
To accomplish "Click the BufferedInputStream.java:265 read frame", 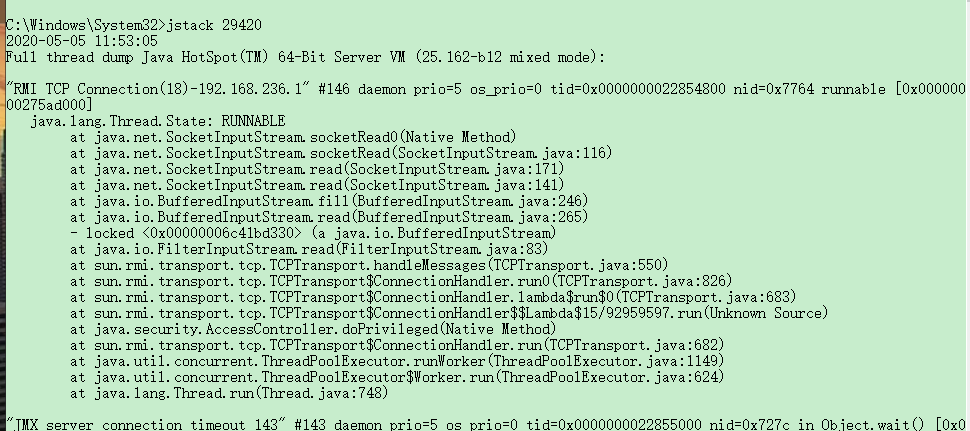I will [x=329, y=218].
